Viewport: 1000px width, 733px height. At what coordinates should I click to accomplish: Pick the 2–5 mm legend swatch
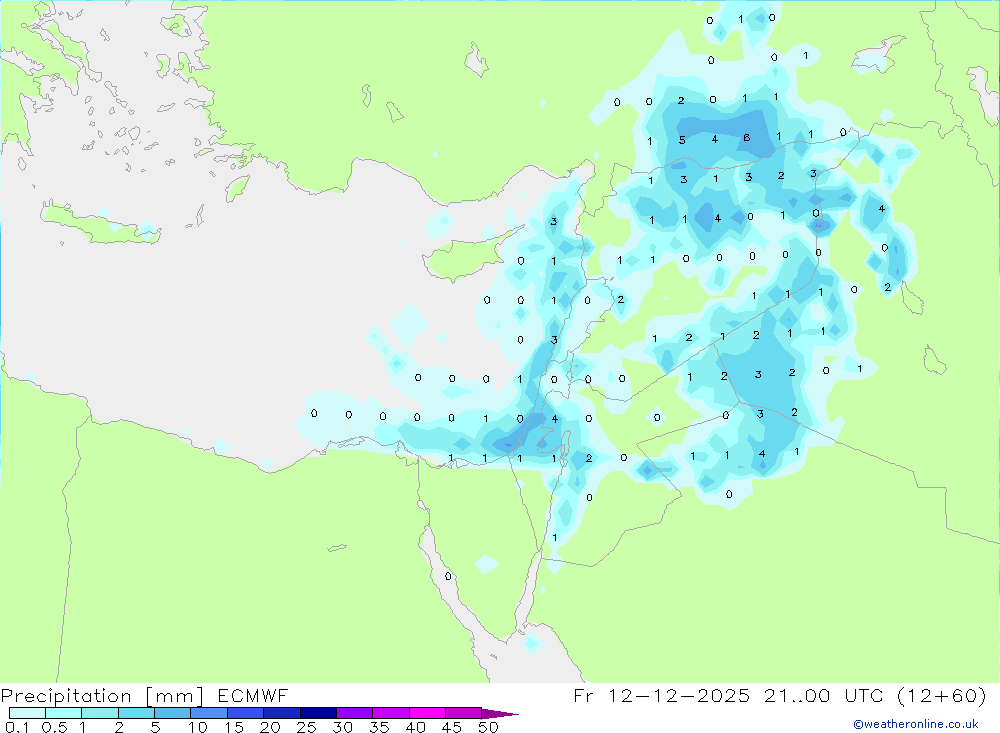pos(136,713)
